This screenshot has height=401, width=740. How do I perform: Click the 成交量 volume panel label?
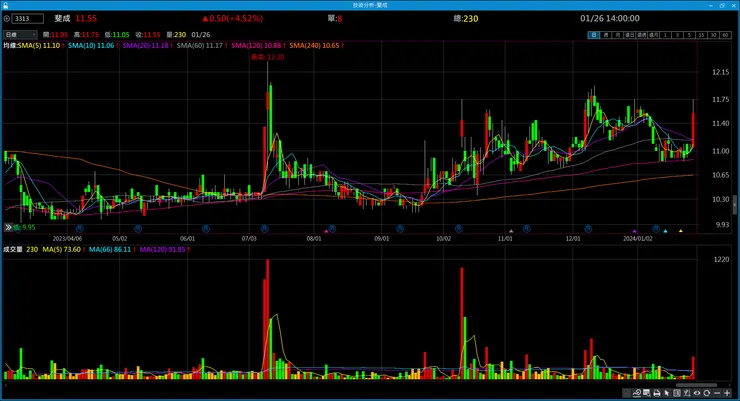click(x=13, y=249)
